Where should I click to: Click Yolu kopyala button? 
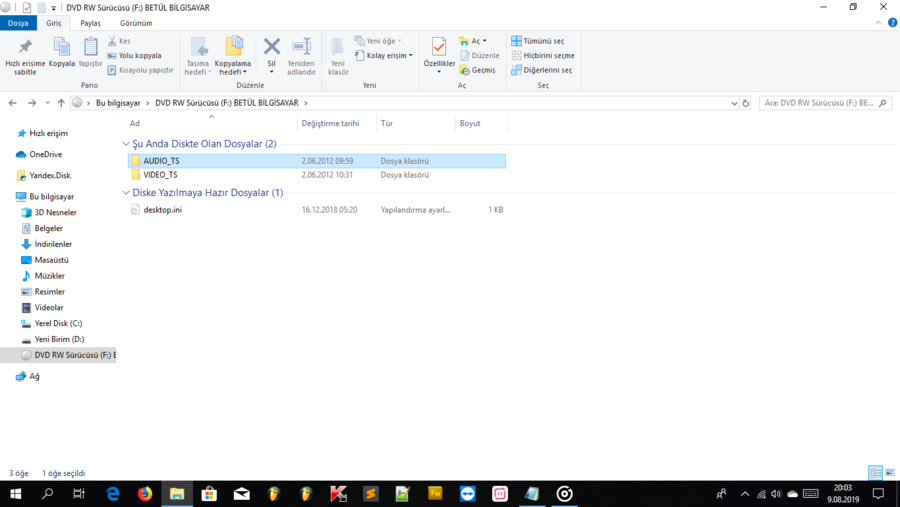click(134, 56)
